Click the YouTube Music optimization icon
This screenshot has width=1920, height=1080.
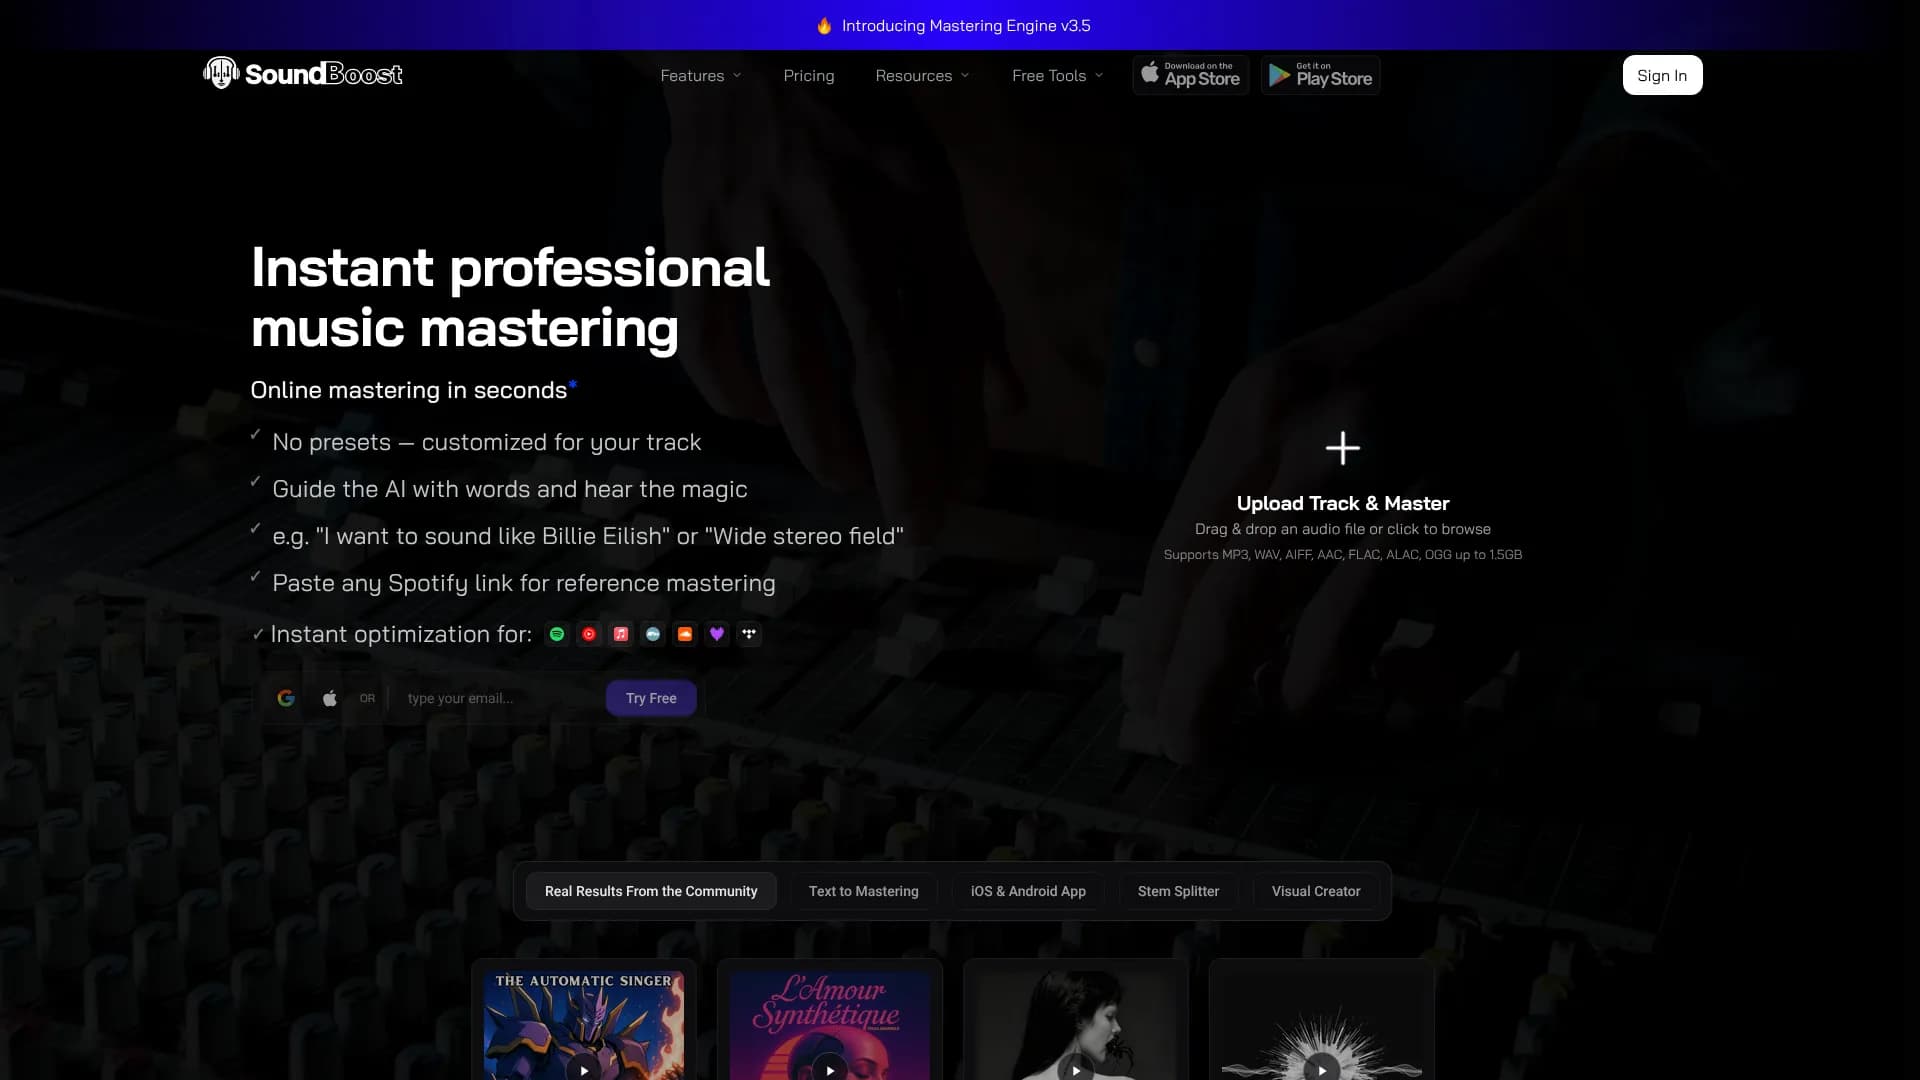589,634
